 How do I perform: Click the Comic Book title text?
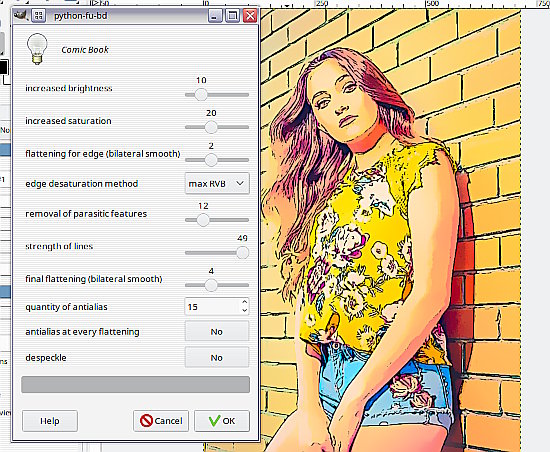click(85, 50)
